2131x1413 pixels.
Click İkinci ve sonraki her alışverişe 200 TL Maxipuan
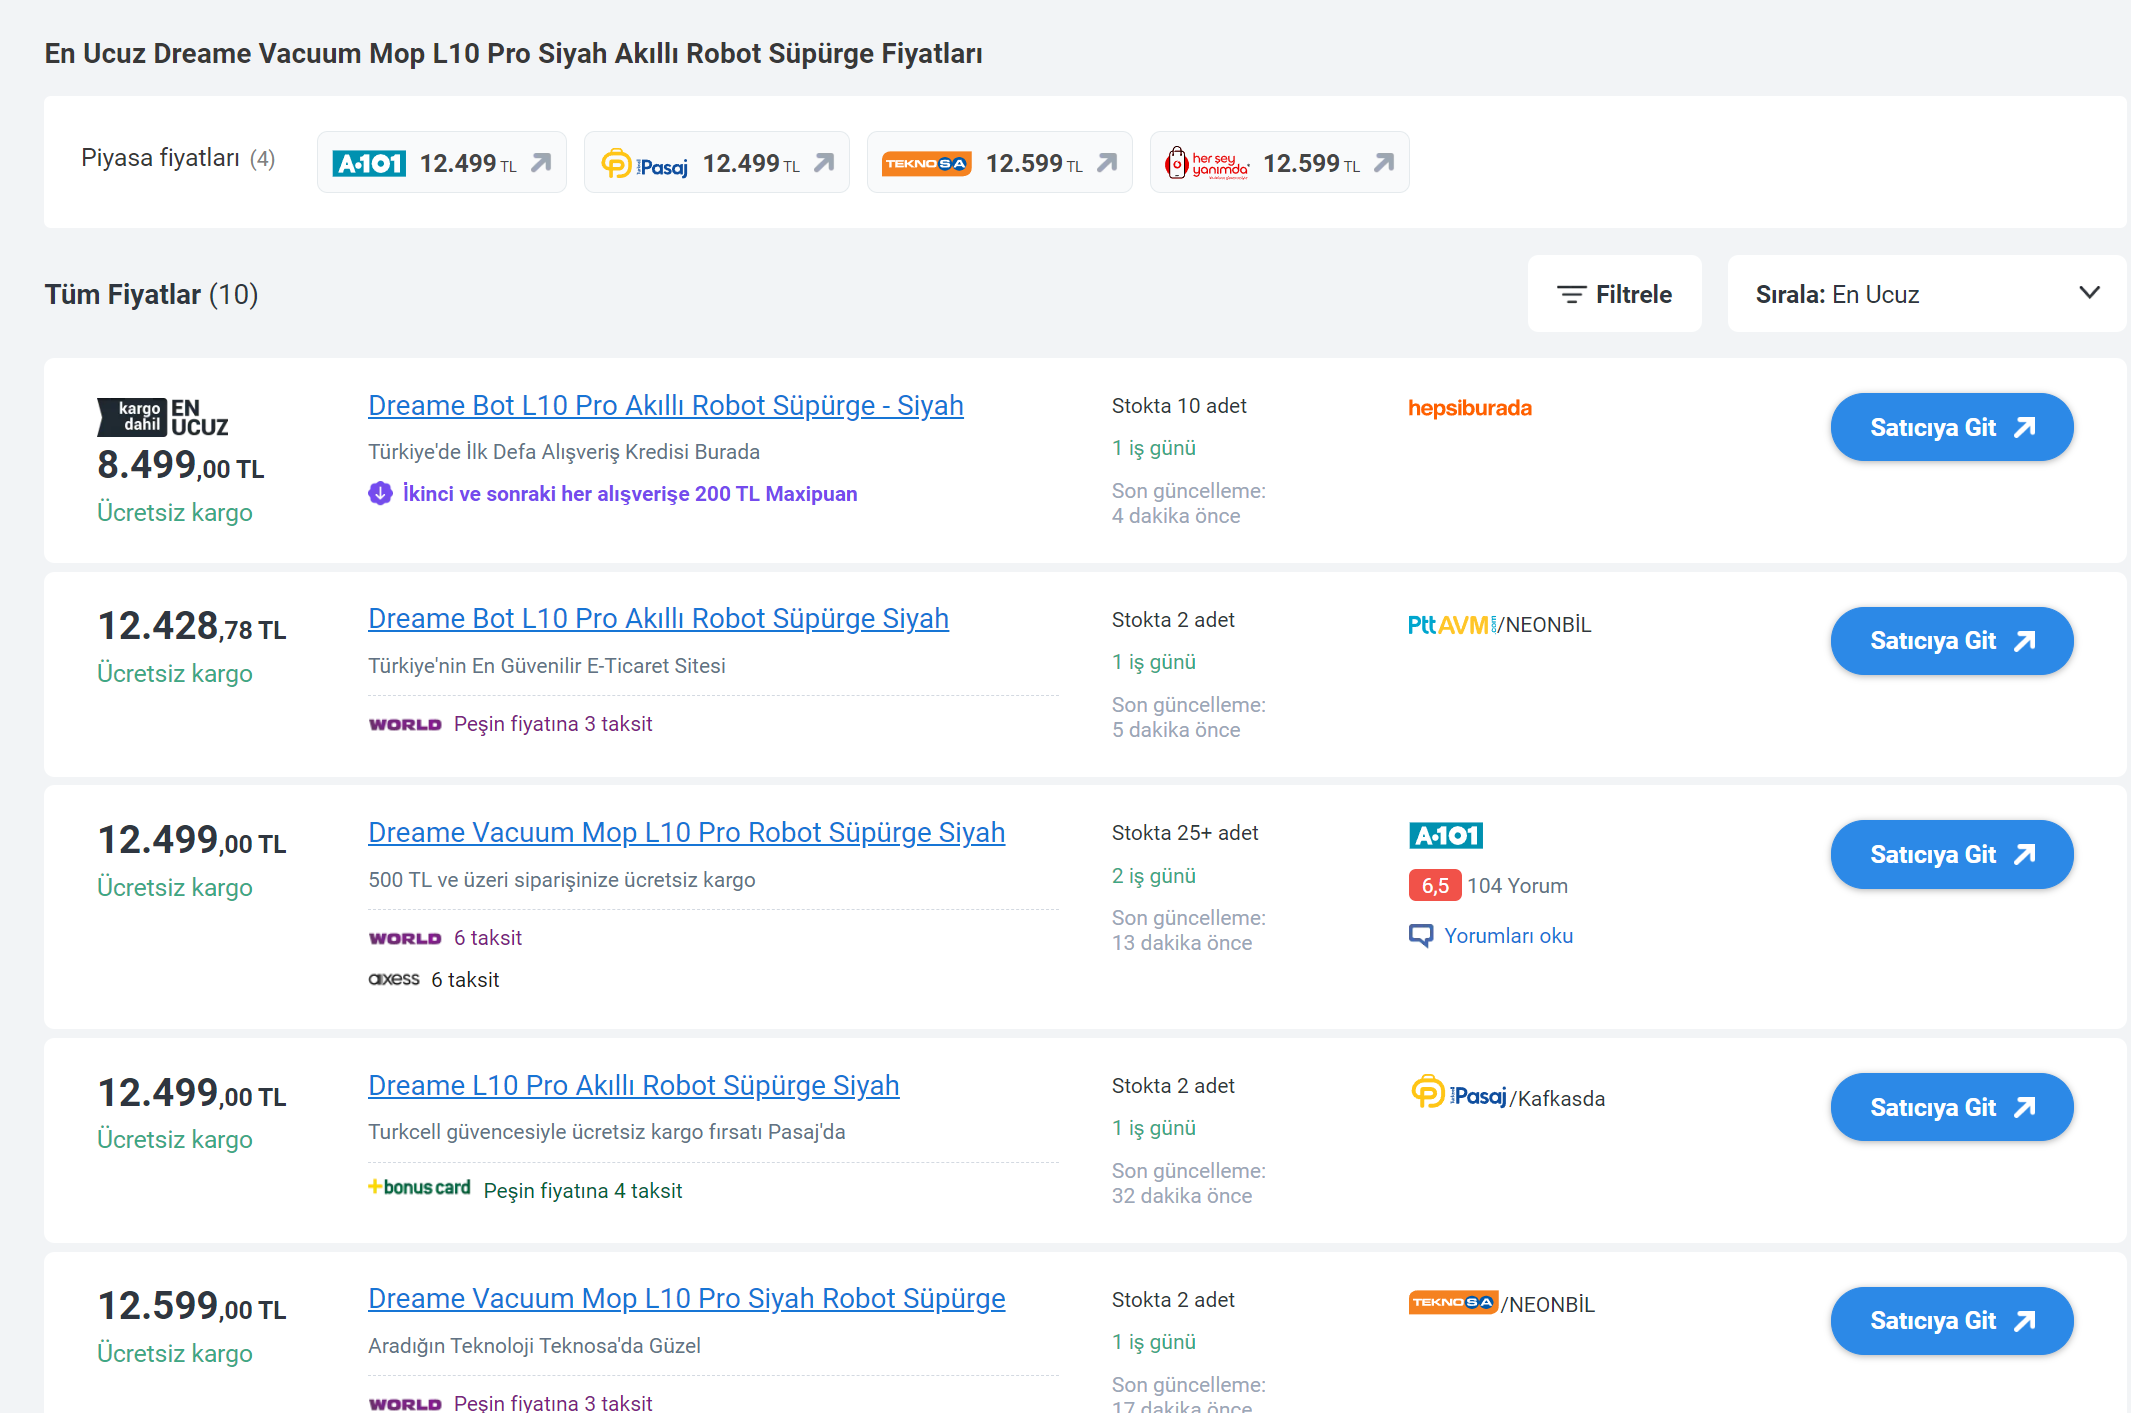pos(630,493)
